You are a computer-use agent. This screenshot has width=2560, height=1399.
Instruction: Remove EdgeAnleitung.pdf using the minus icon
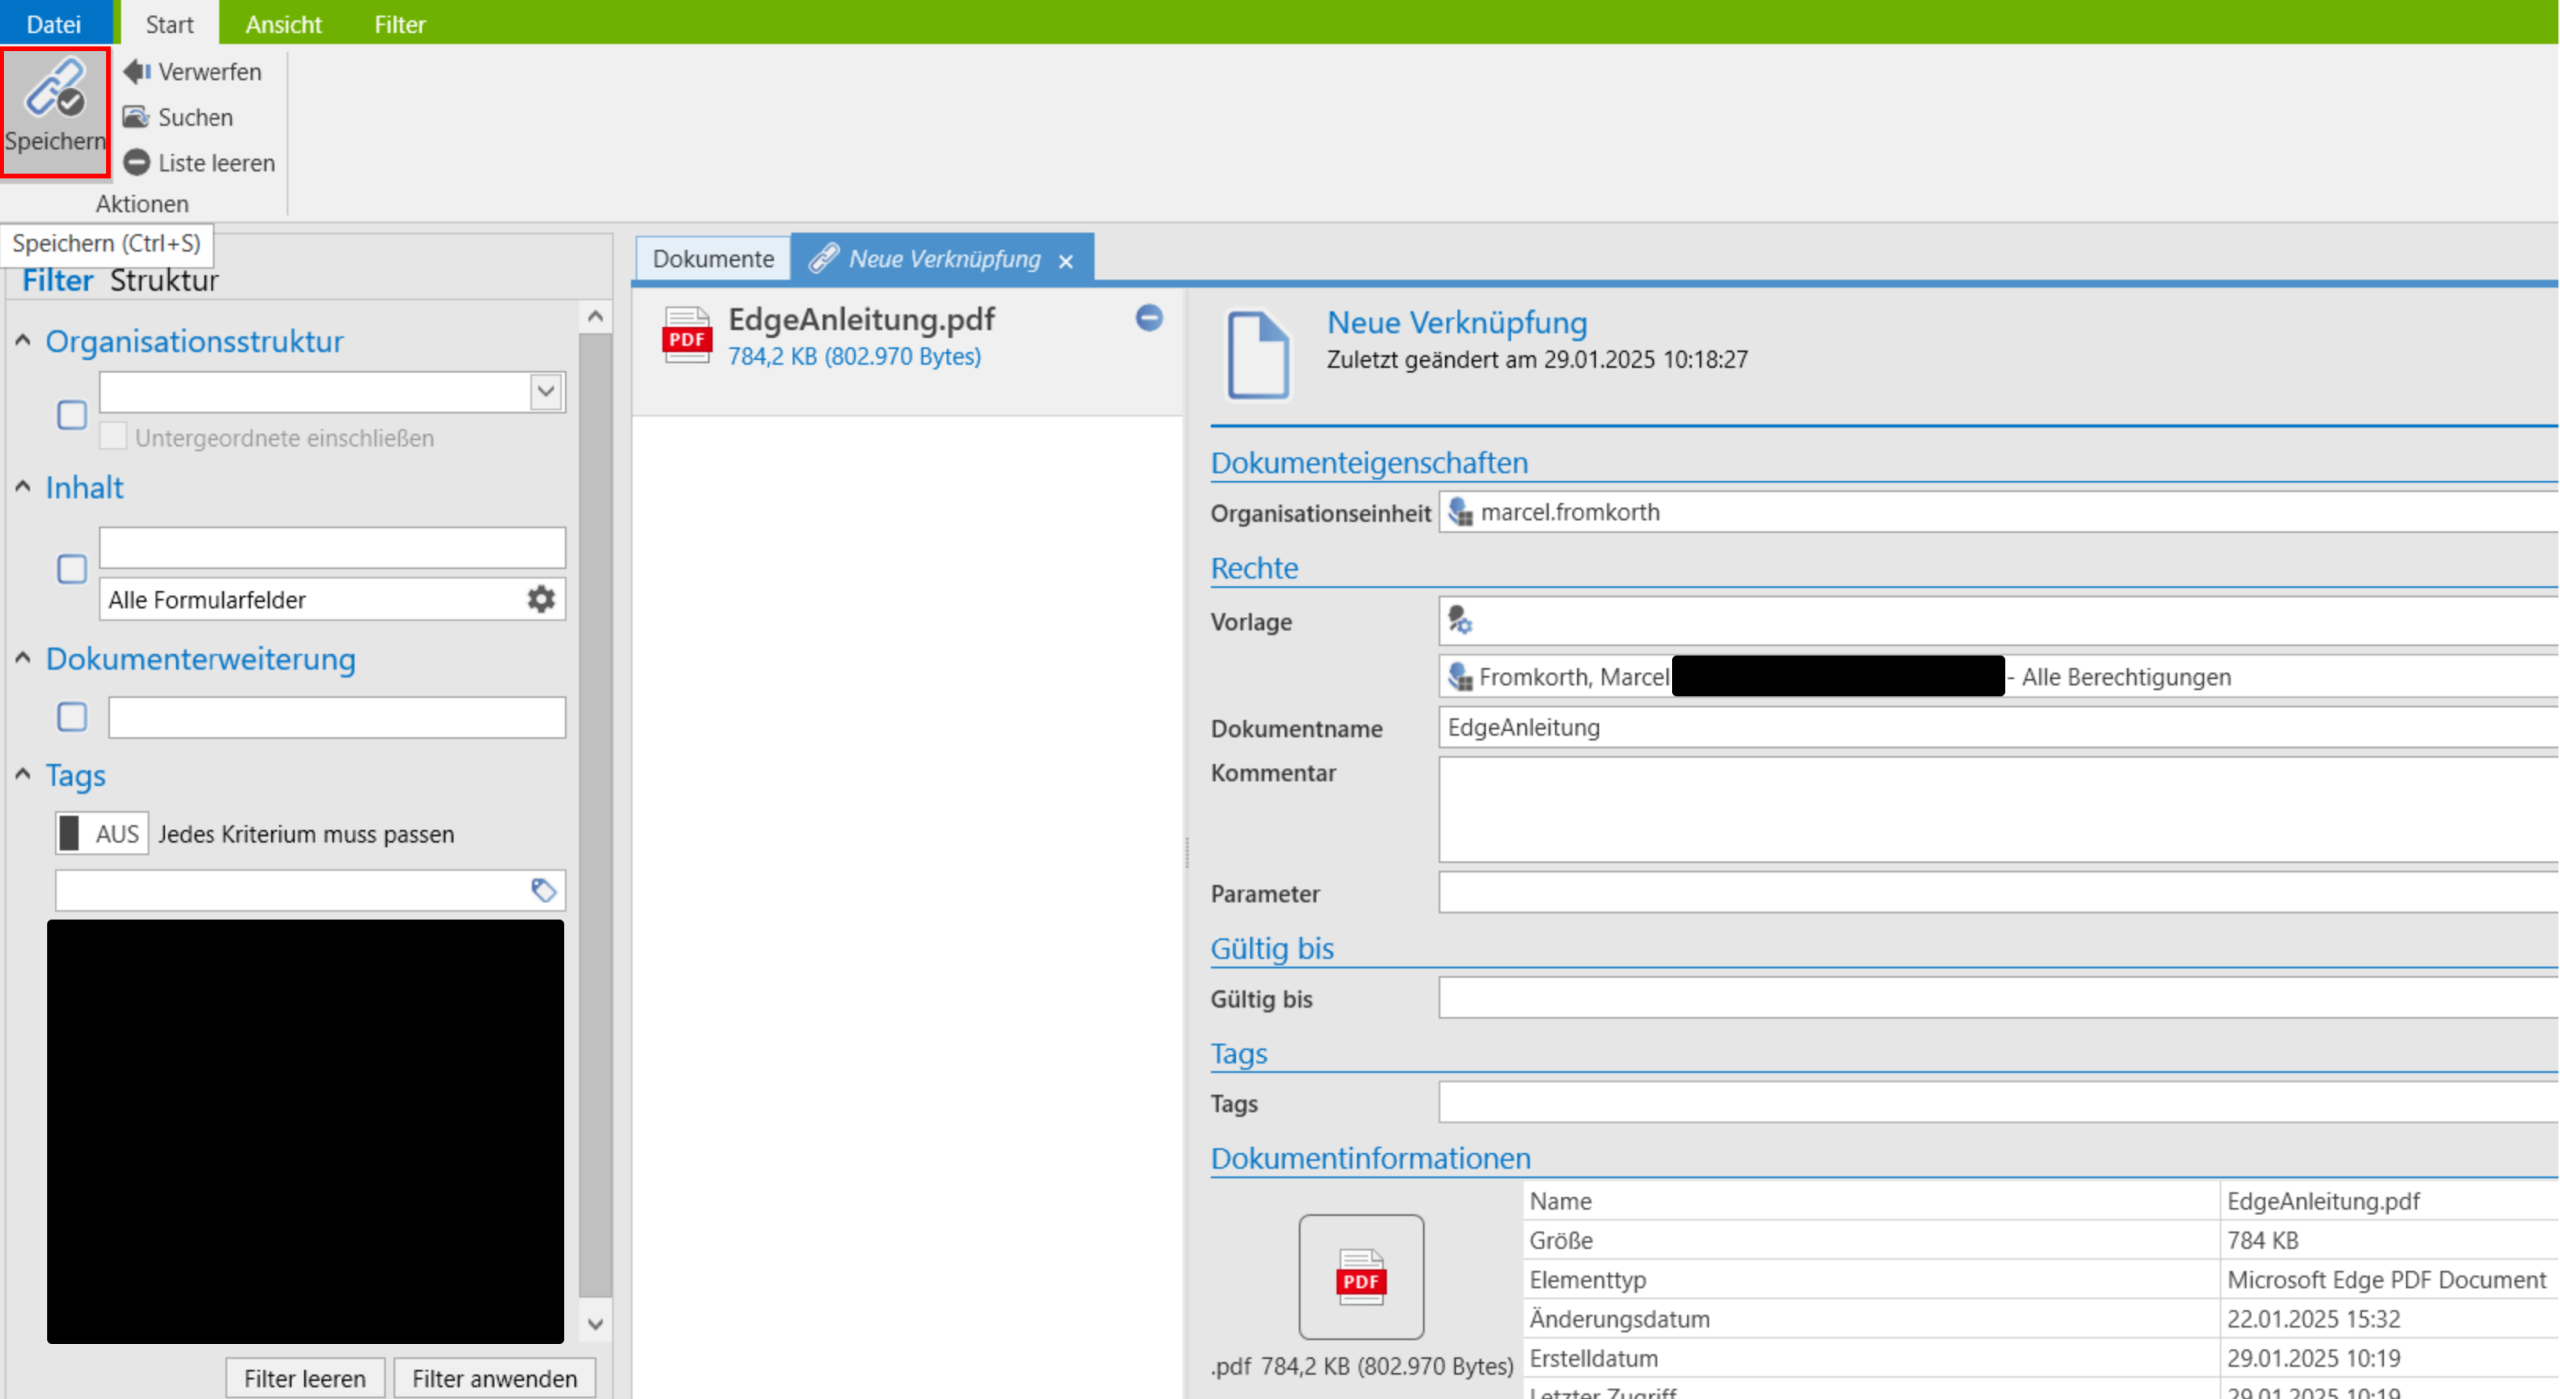point(1148,318)
